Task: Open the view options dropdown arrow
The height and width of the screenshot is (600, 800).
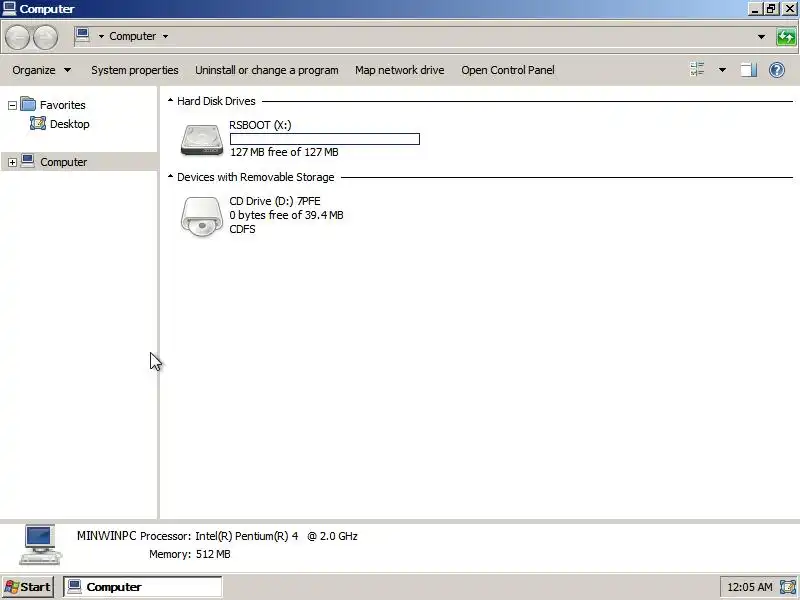Action: pos(722,70)
